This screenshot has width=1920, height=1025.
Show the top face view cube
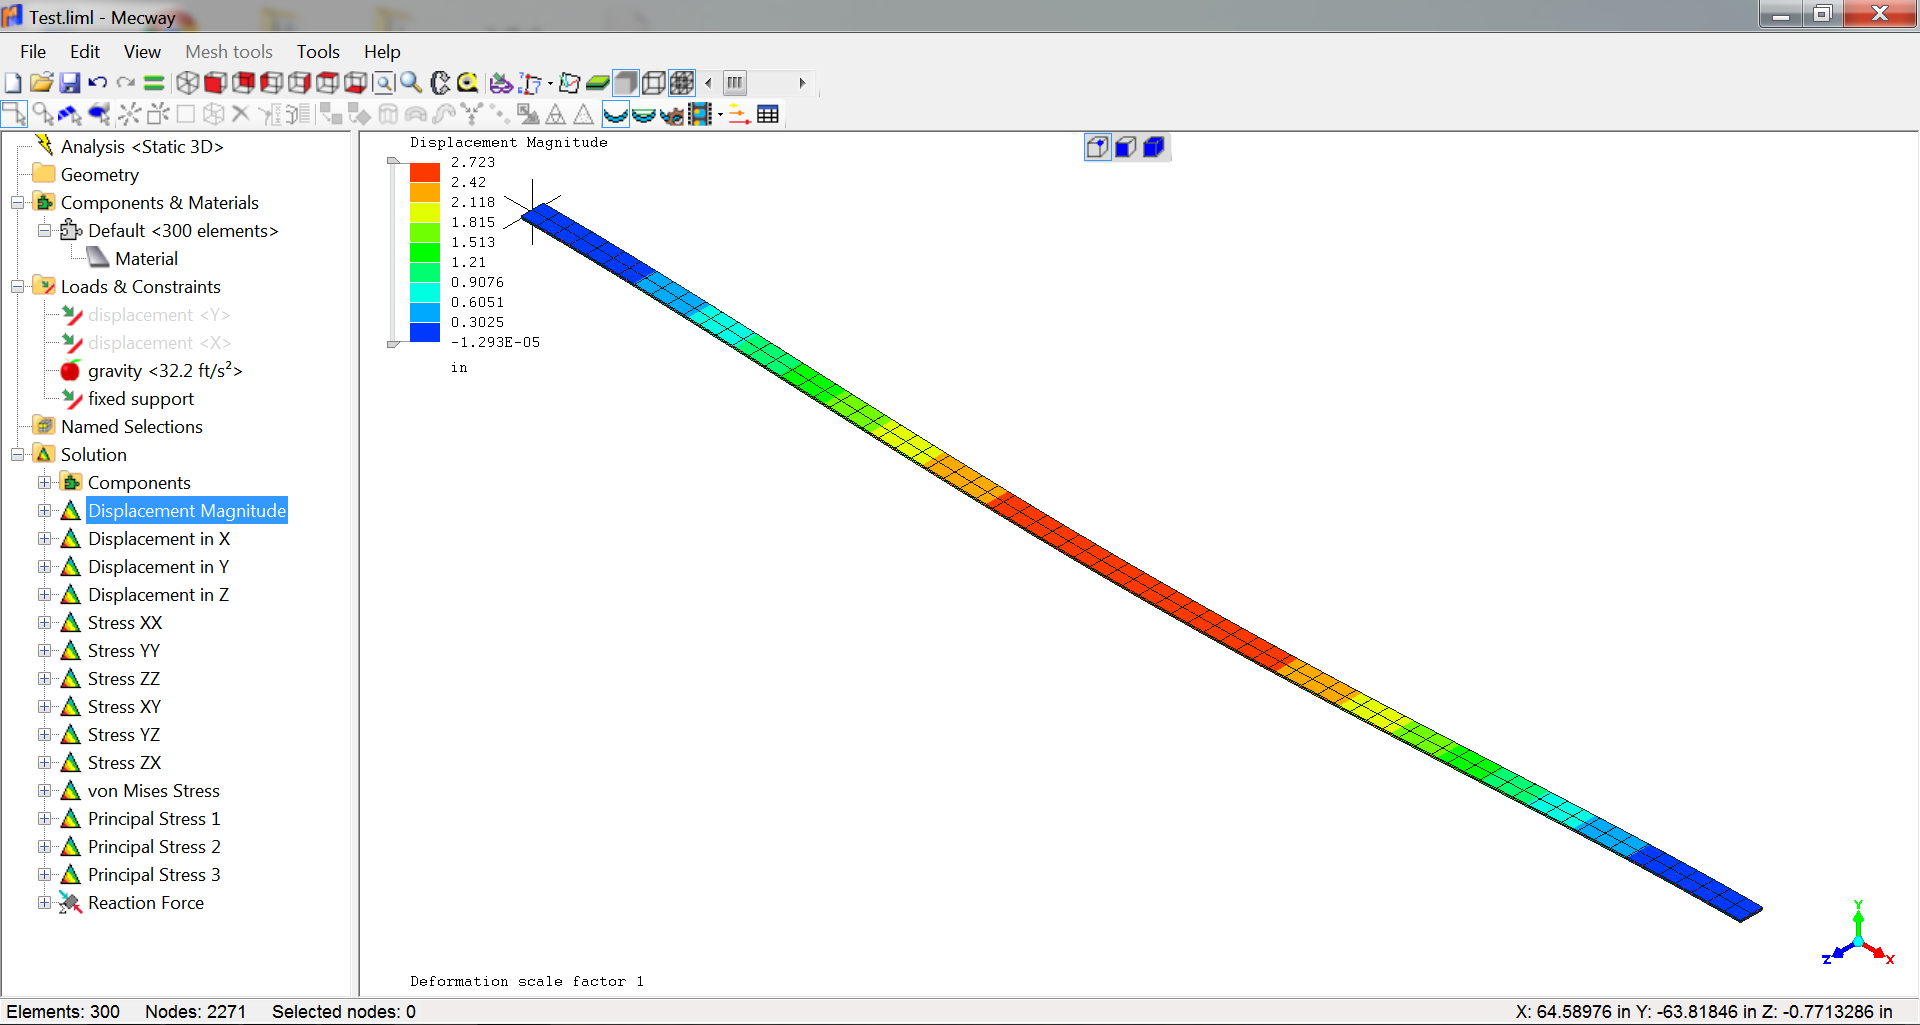point(327,83)
